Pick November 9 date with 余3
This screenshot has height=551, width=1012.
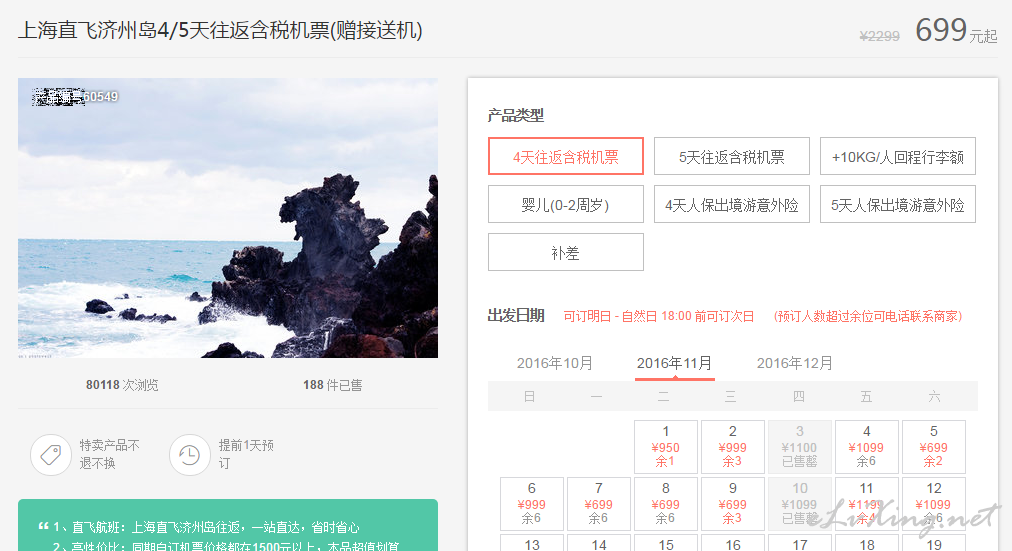tap(733, 503)
